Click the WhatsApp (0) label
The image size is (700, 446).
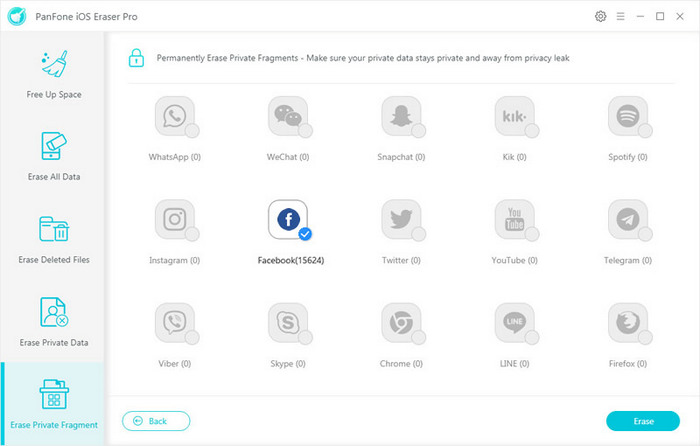(175, 157)
